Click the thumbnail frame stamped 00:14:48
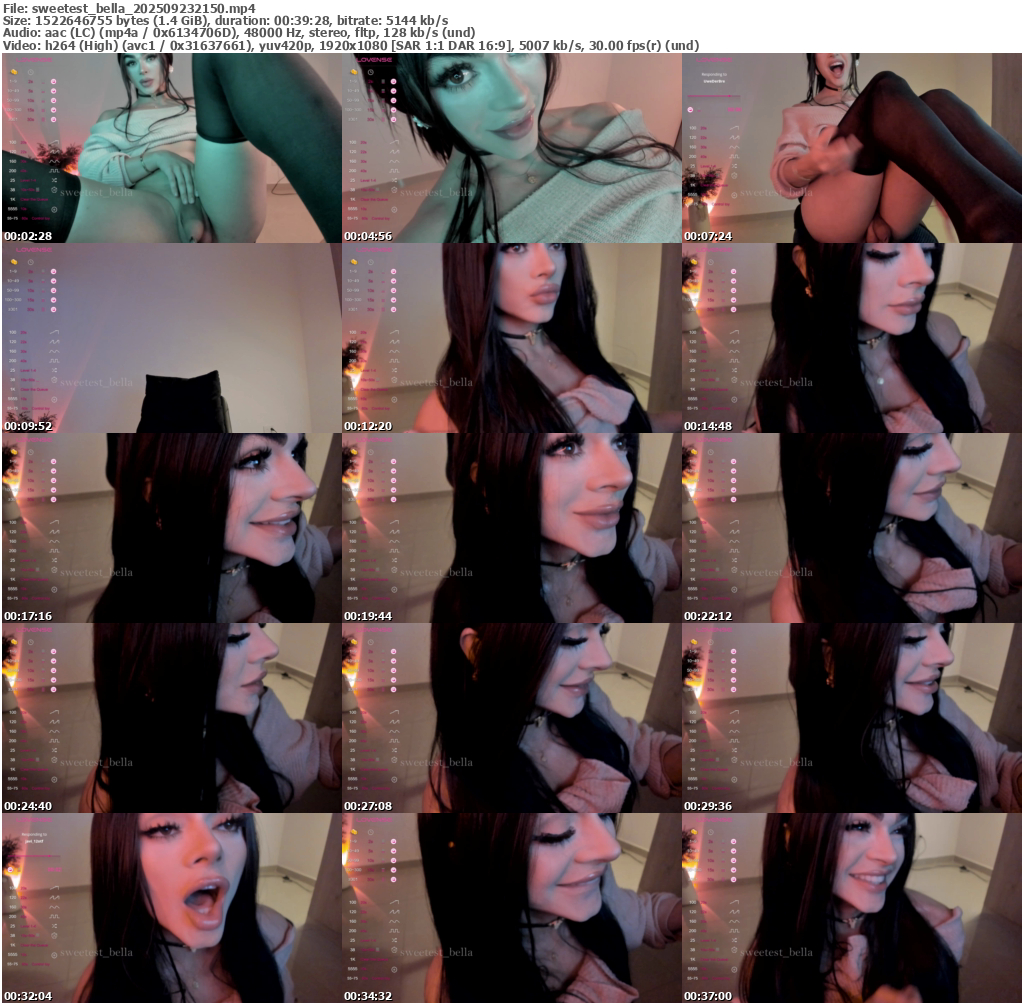Image resolution: width=1024 pixels, height=1003 pixels. (851, 338)
